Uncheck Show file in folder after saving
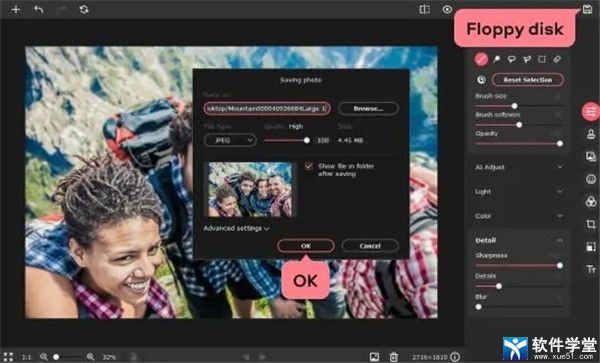Viewport: 600px width, 363px height. (308, 166)
